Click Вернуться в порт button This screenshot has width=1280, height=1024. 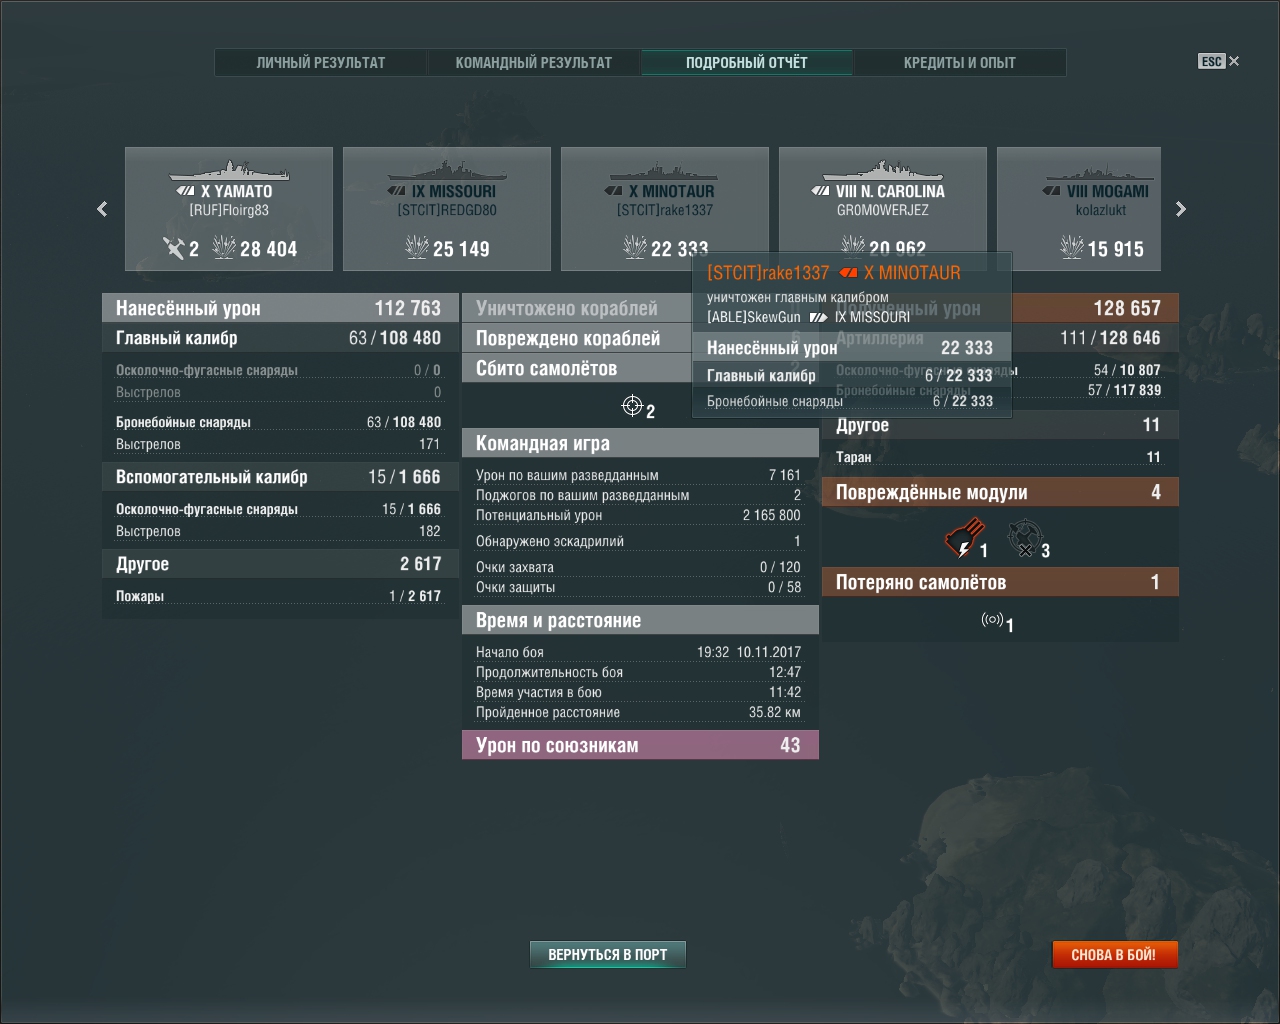pyautogui.click(x=608, y=955)
